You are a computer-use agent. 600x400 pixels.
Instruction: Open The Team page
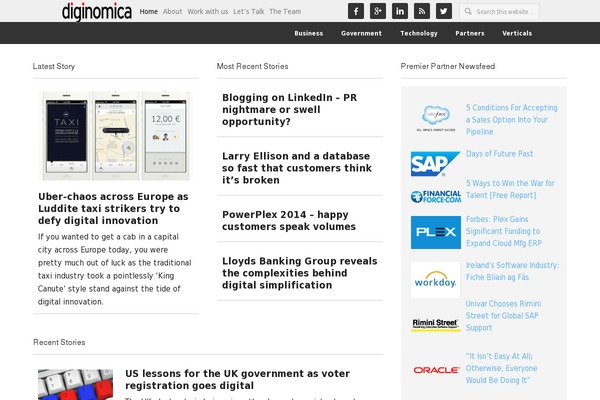pyautogui.click(x=285, y=11)
